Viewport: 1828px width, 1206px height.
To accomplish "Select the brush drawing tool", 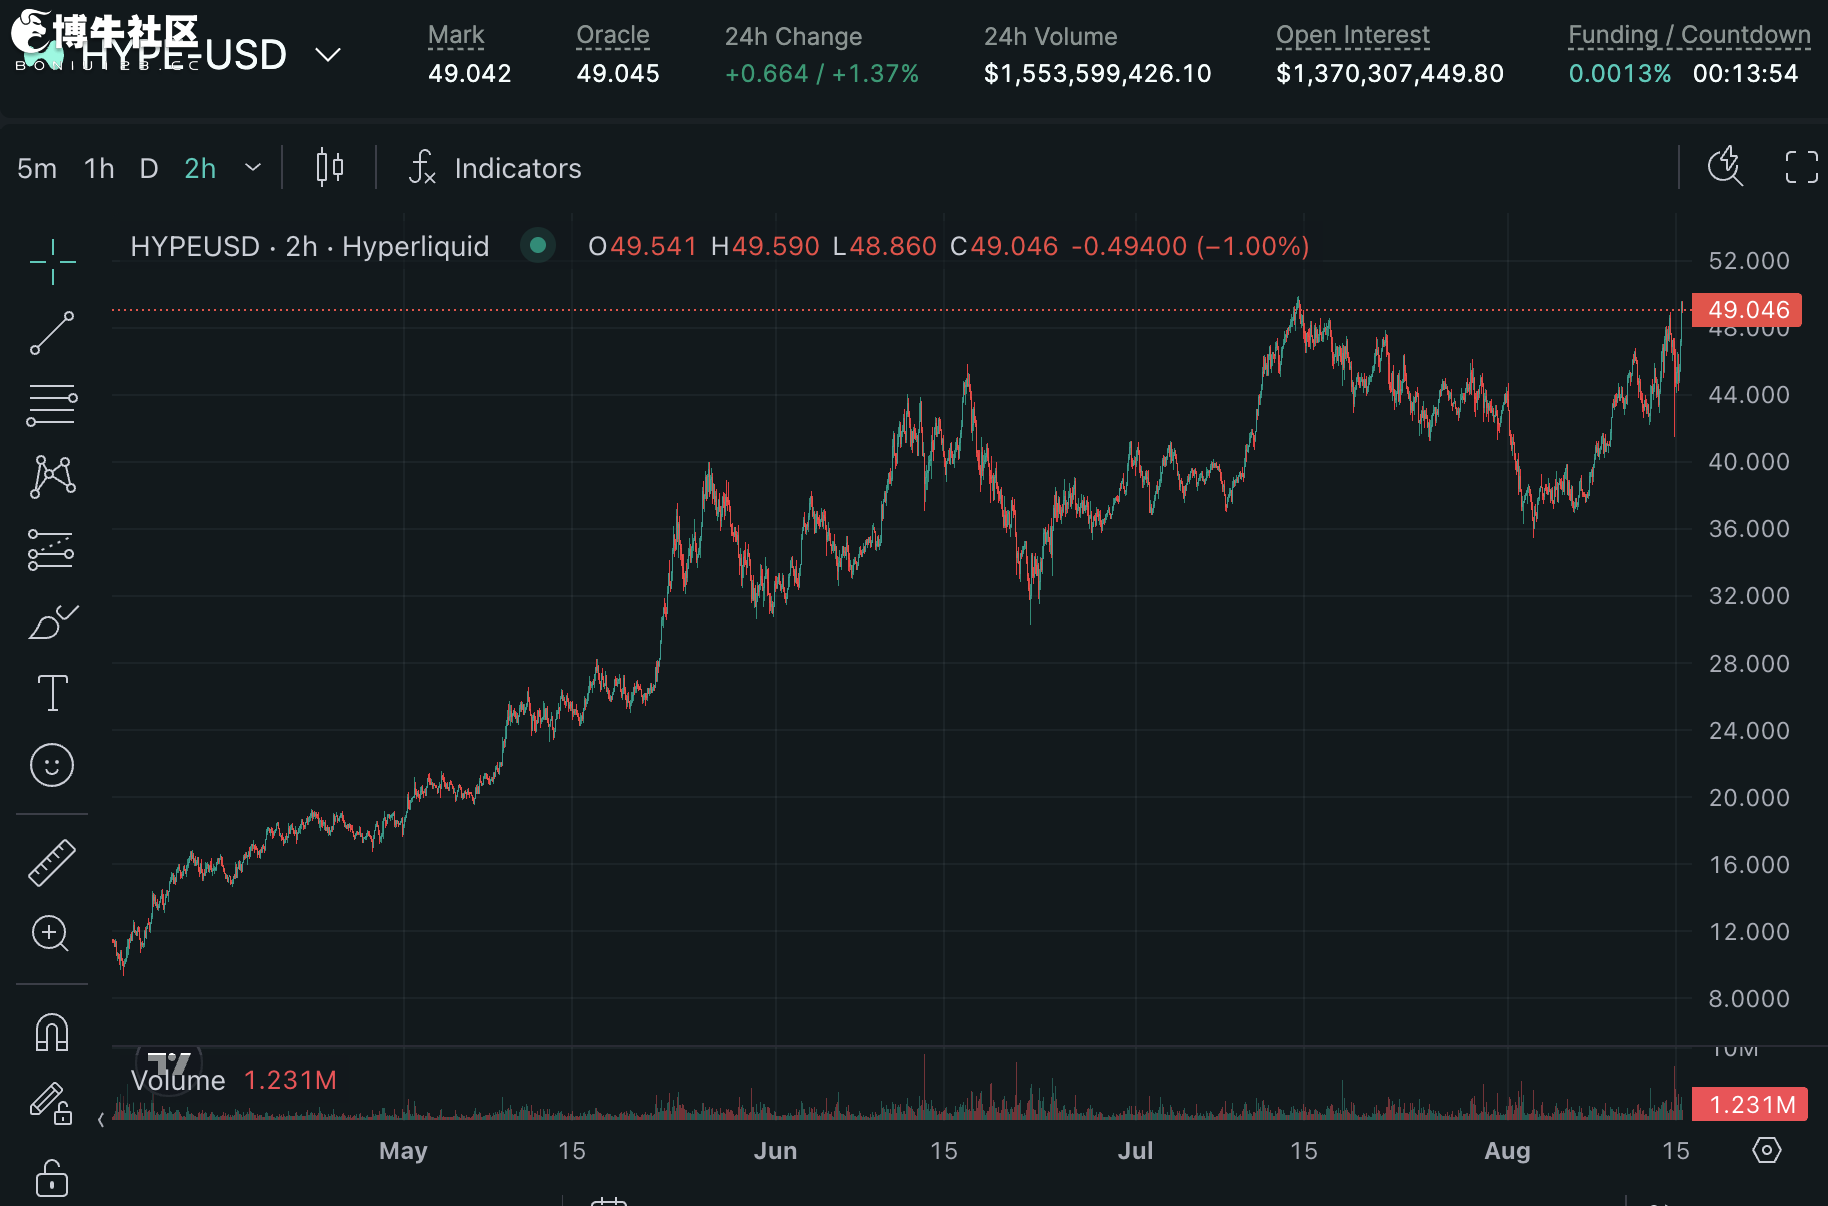I will pyautogui.click(x=52, y=621).
